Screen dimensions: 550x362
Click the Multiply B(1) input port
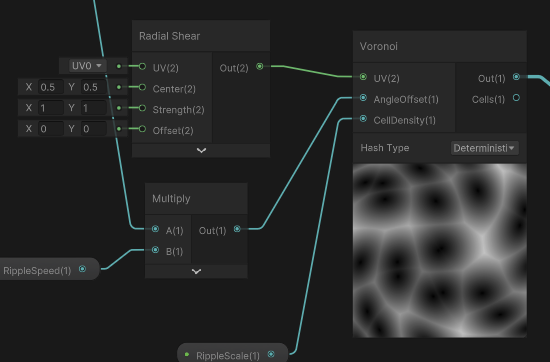(x=155, y=250)
